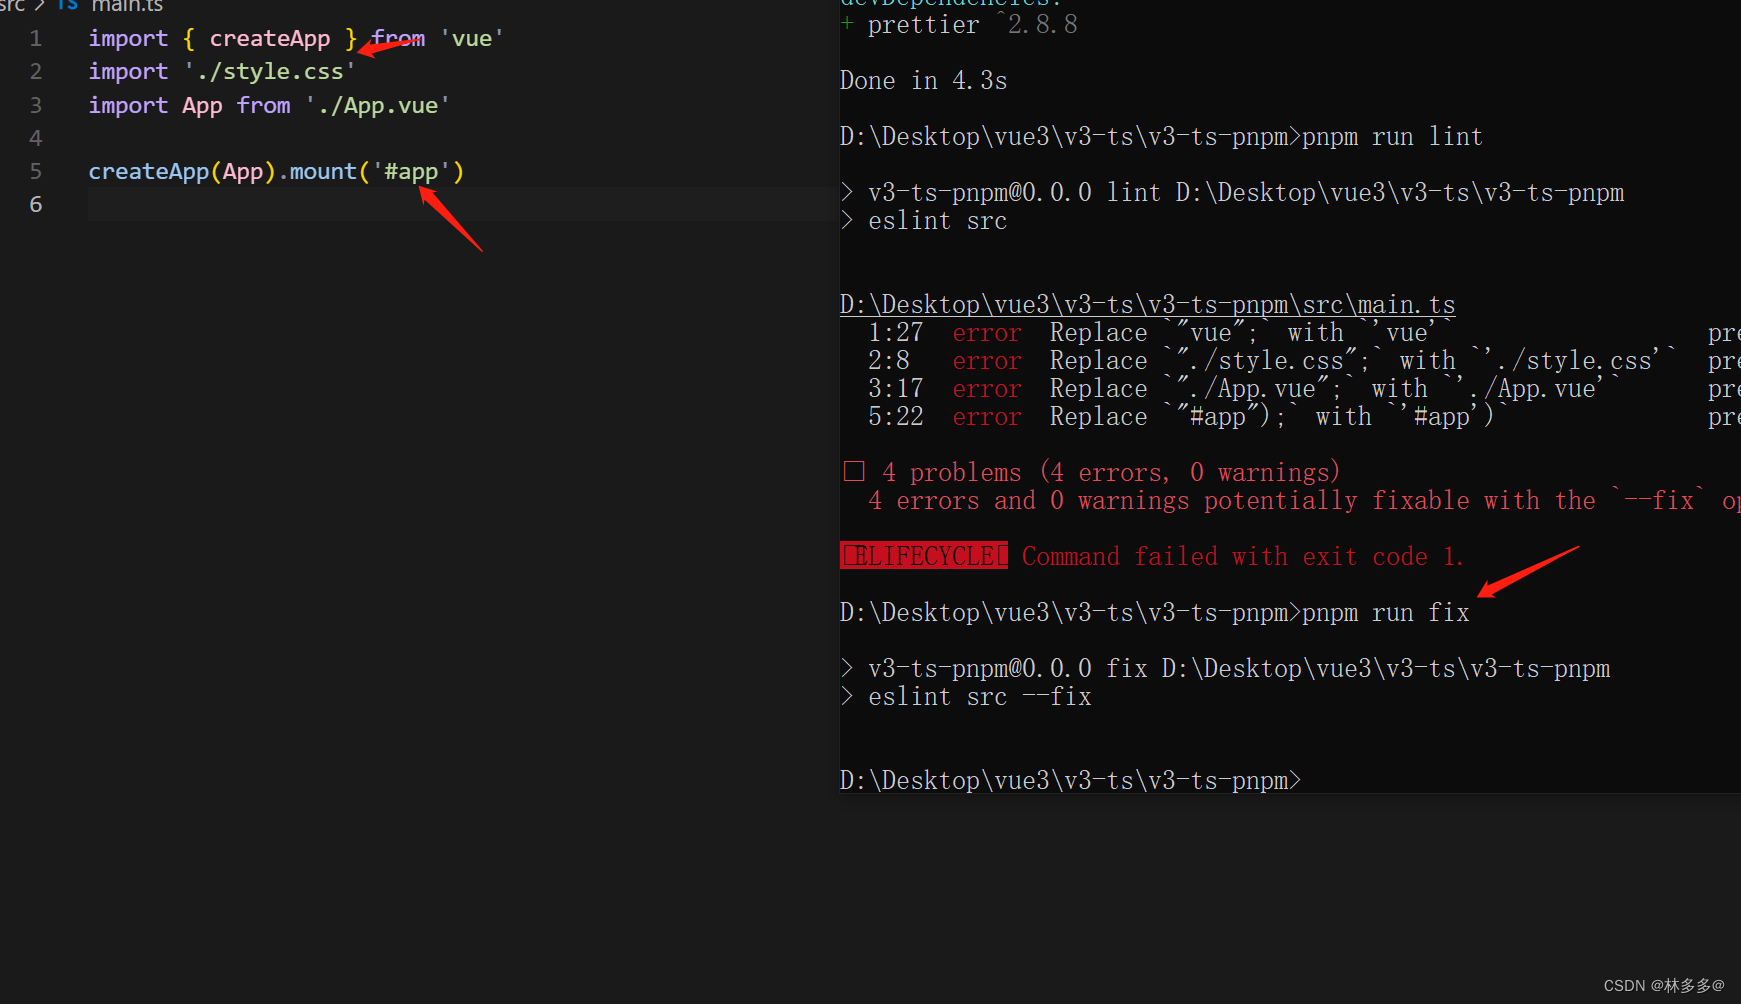Screen dimensions: 1741x1004
Task: Click the 'pnpm run lint' command line
Action: point(1161,137)
